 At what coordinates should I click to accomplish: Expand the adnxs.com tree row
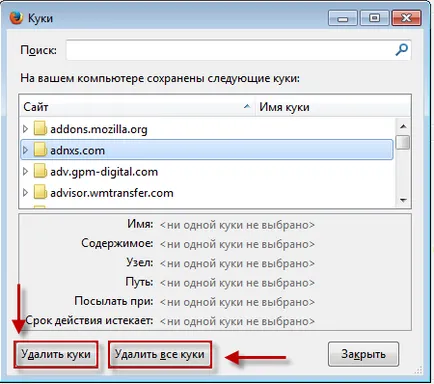coord(25,150)
